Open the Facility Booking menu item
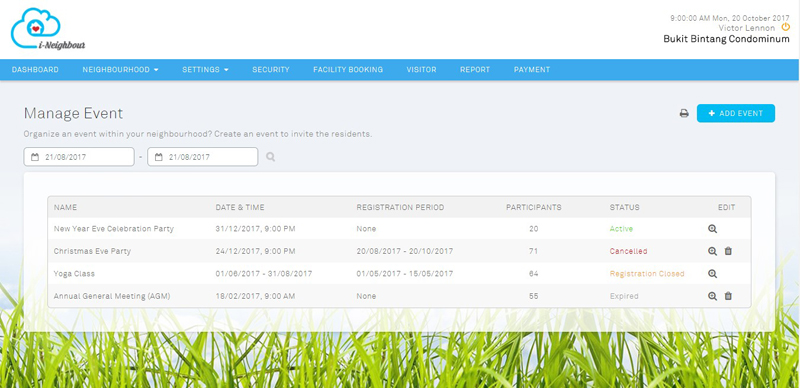The image size is (800, 388). tap(348, 70)
